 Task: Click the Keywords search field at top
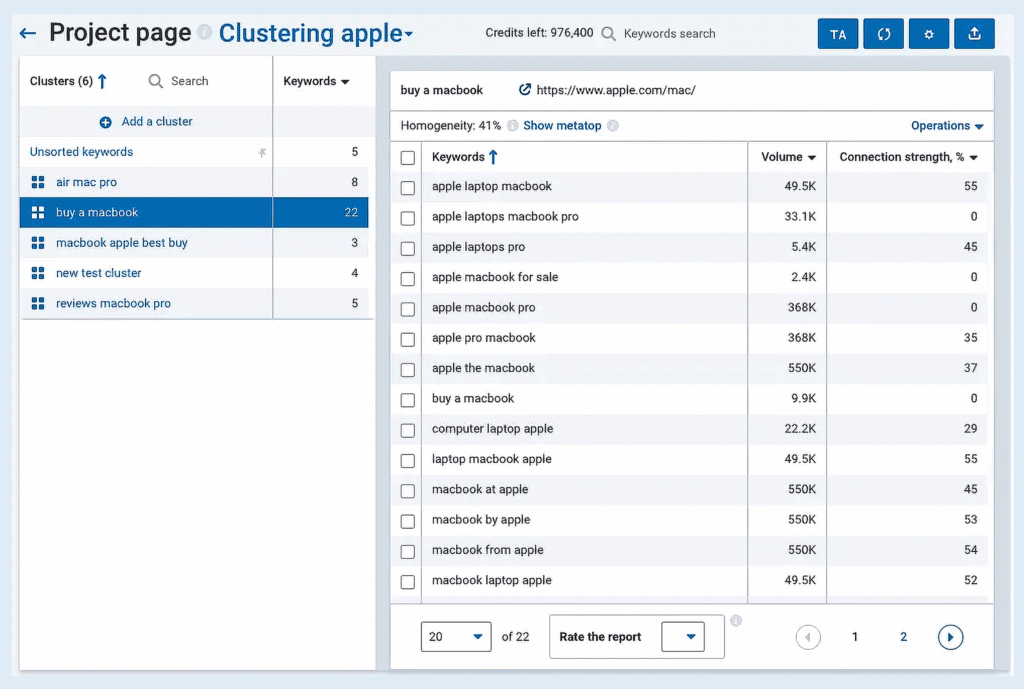(x=669, y=34)
